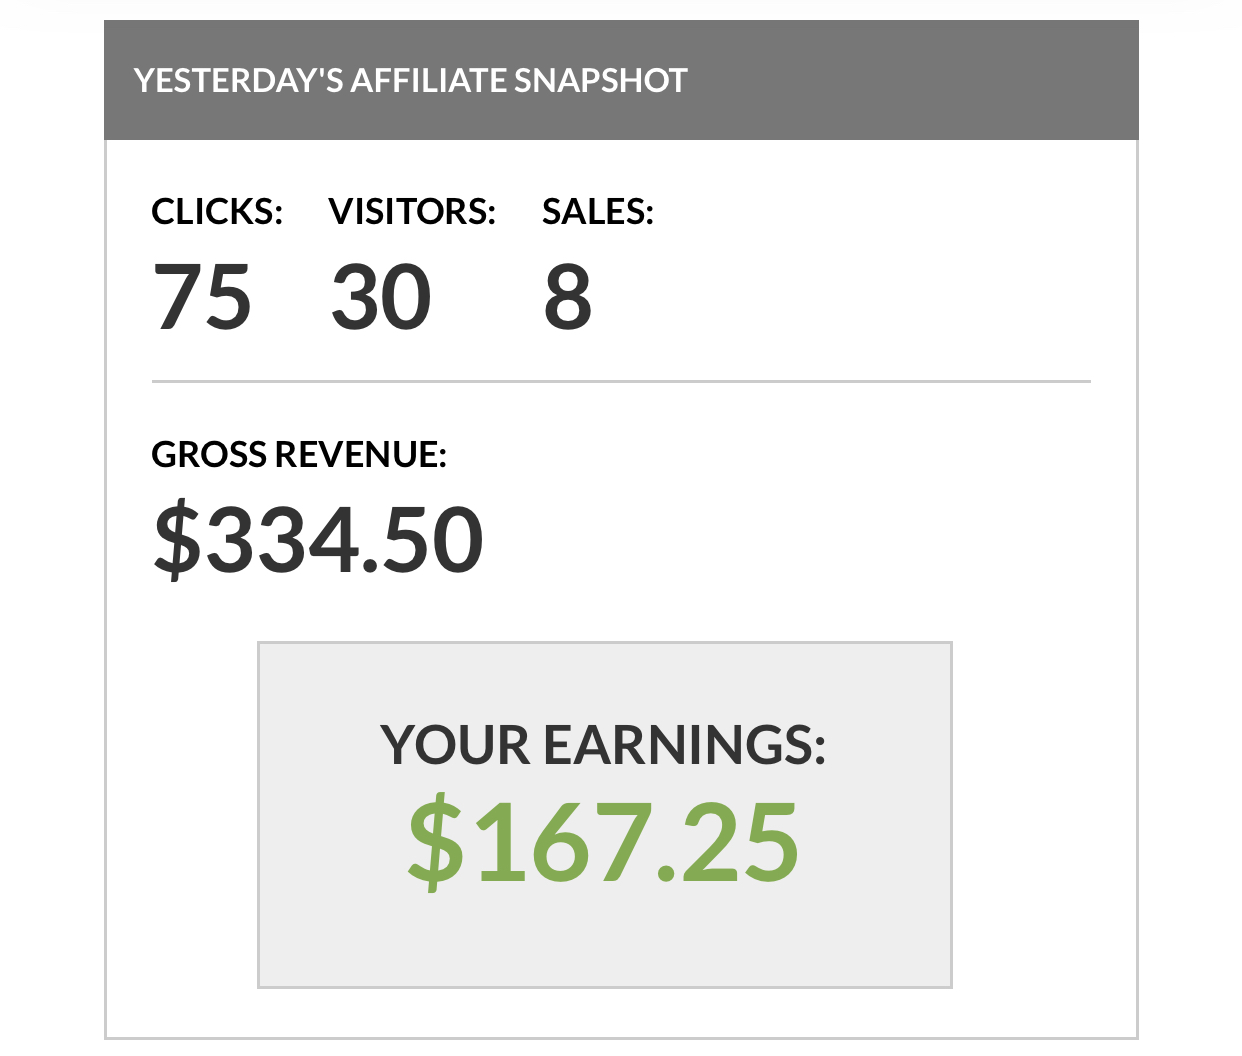The image size is (1242, 1056).
Task: Click the visitors count 30
Action: click(381, 297)
